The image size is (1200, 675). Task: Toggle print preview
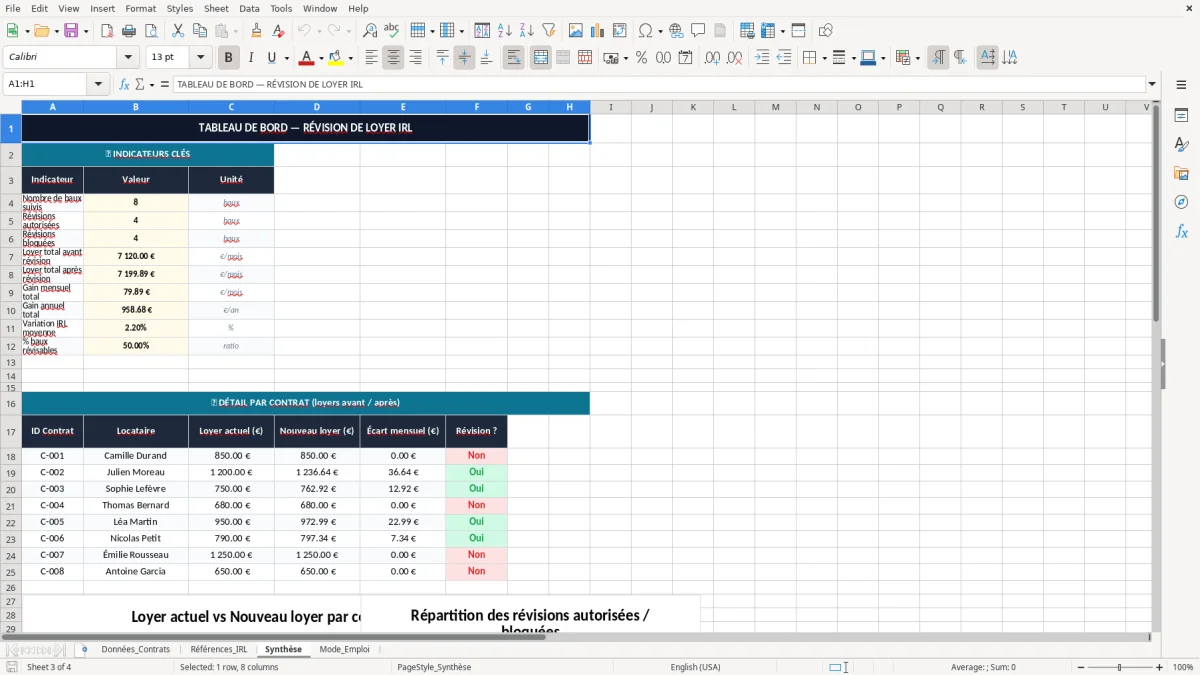(x=150, y=31)
